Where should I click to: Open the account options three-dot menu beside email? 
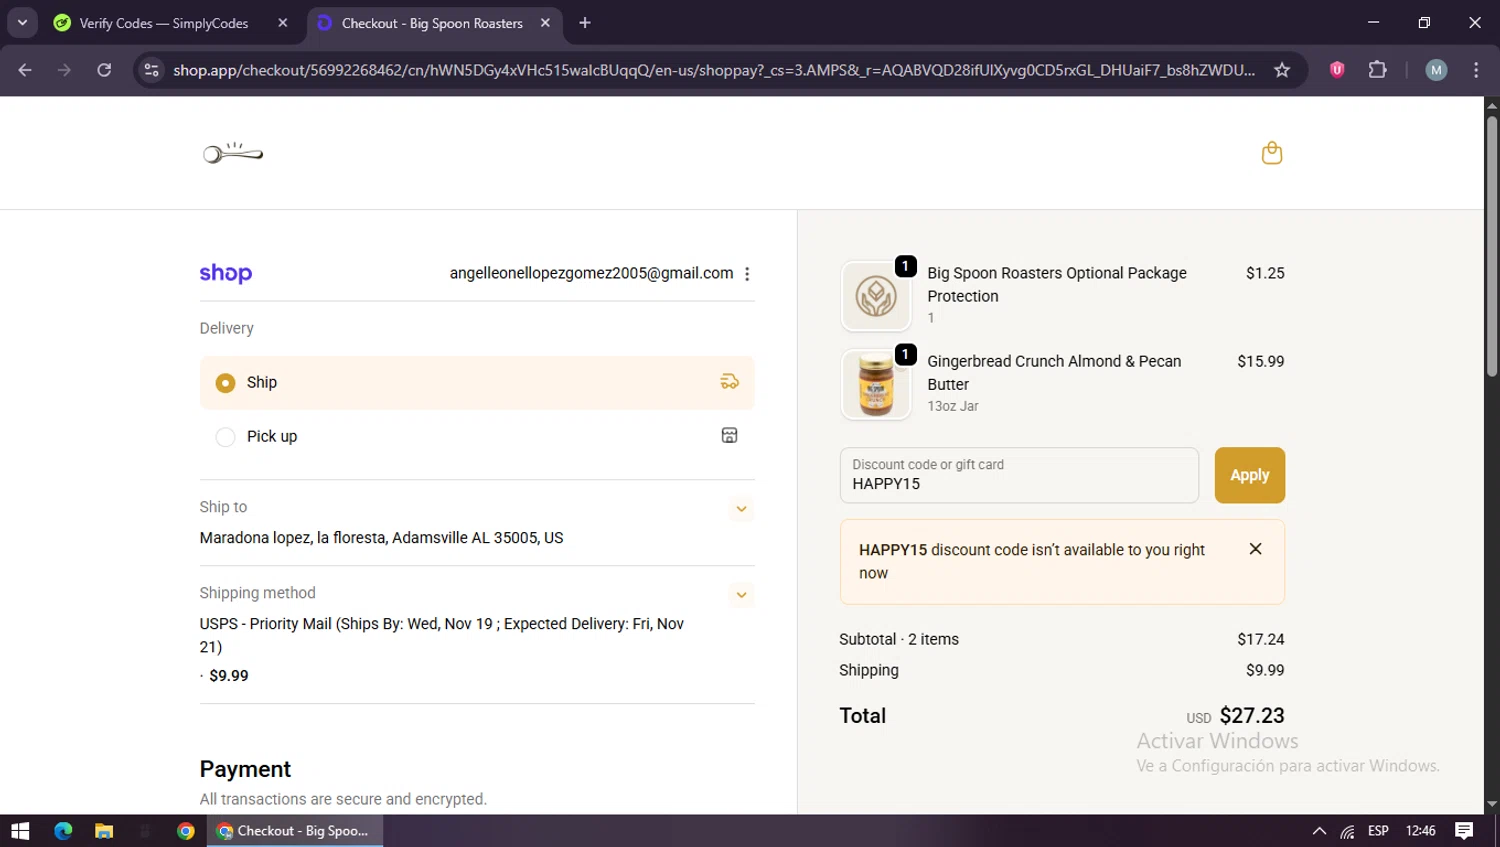point(747,274)
